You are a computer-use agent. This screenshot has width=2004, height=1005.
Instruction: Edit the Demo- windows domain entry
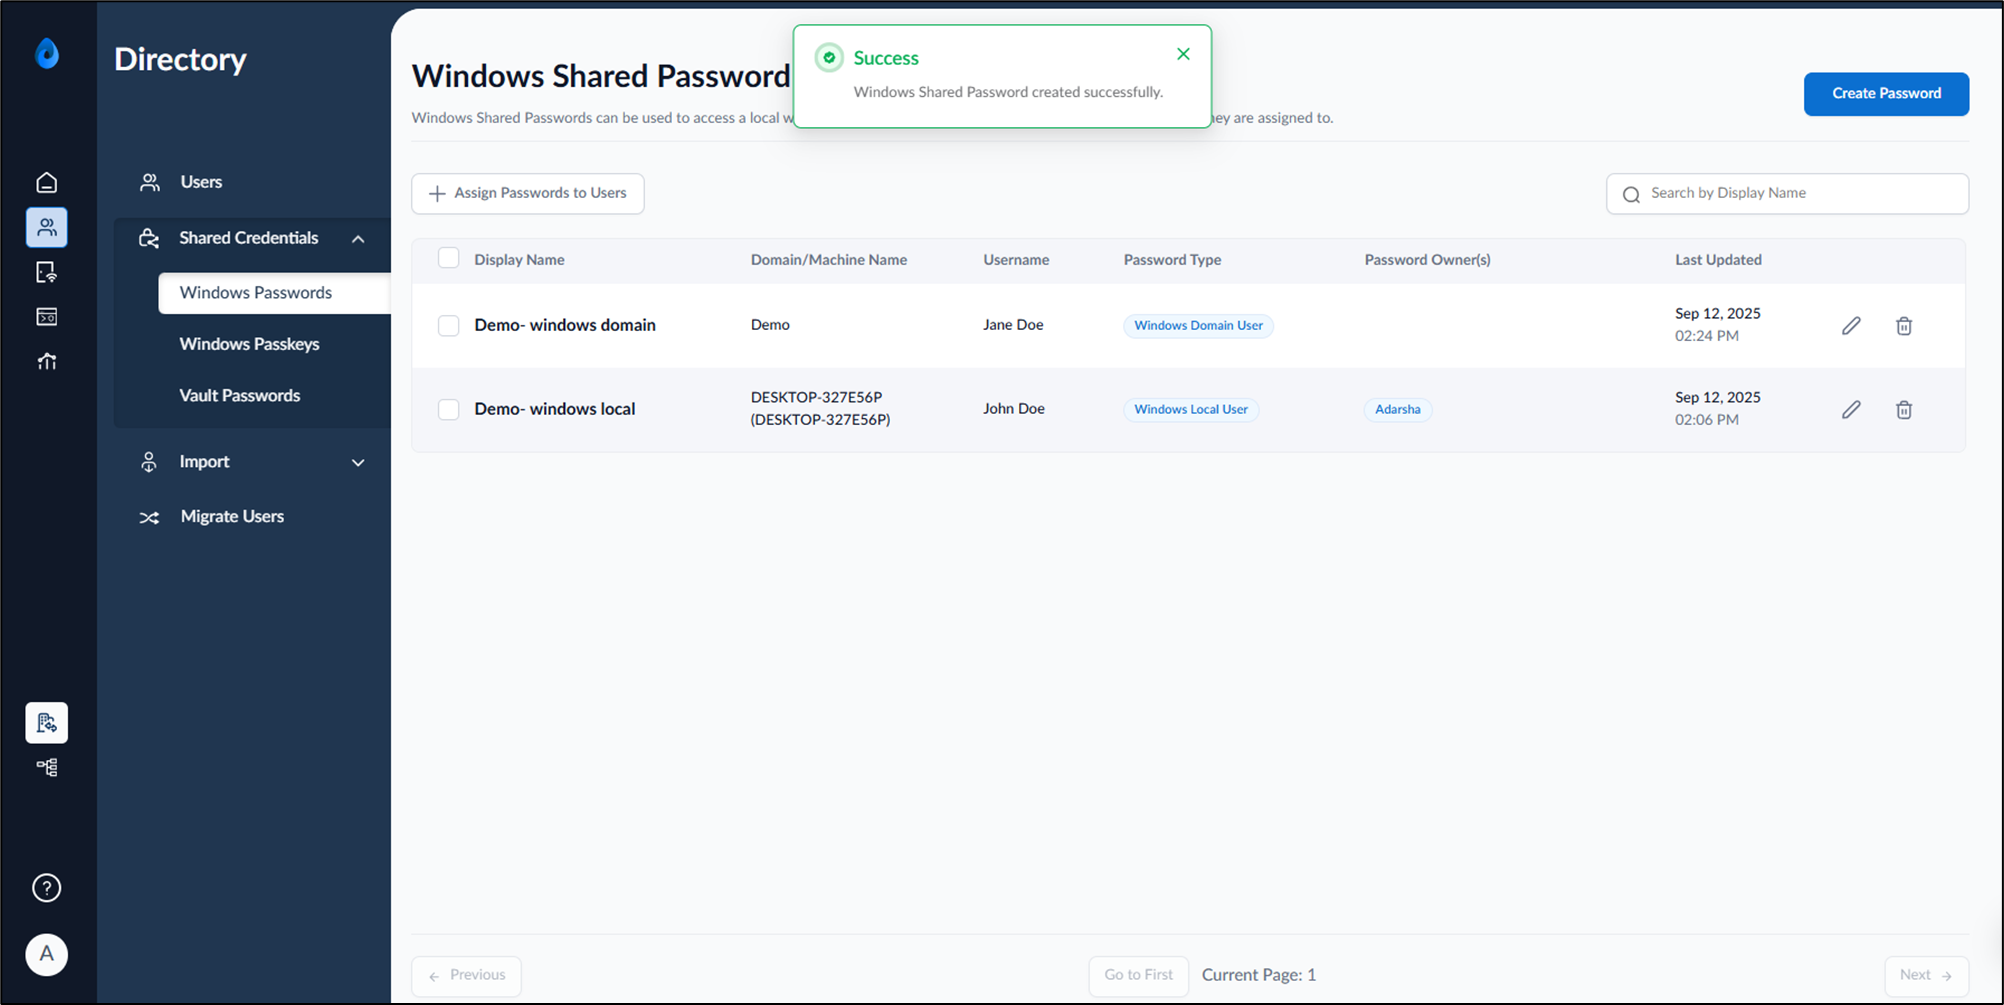click(1851, 326)
